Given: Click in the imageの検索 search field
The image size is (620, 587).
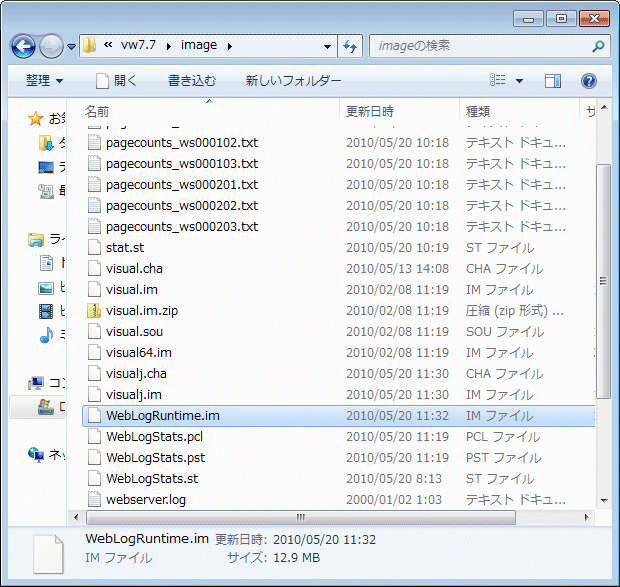Looking at the screenshot, I should click(480, 46).
